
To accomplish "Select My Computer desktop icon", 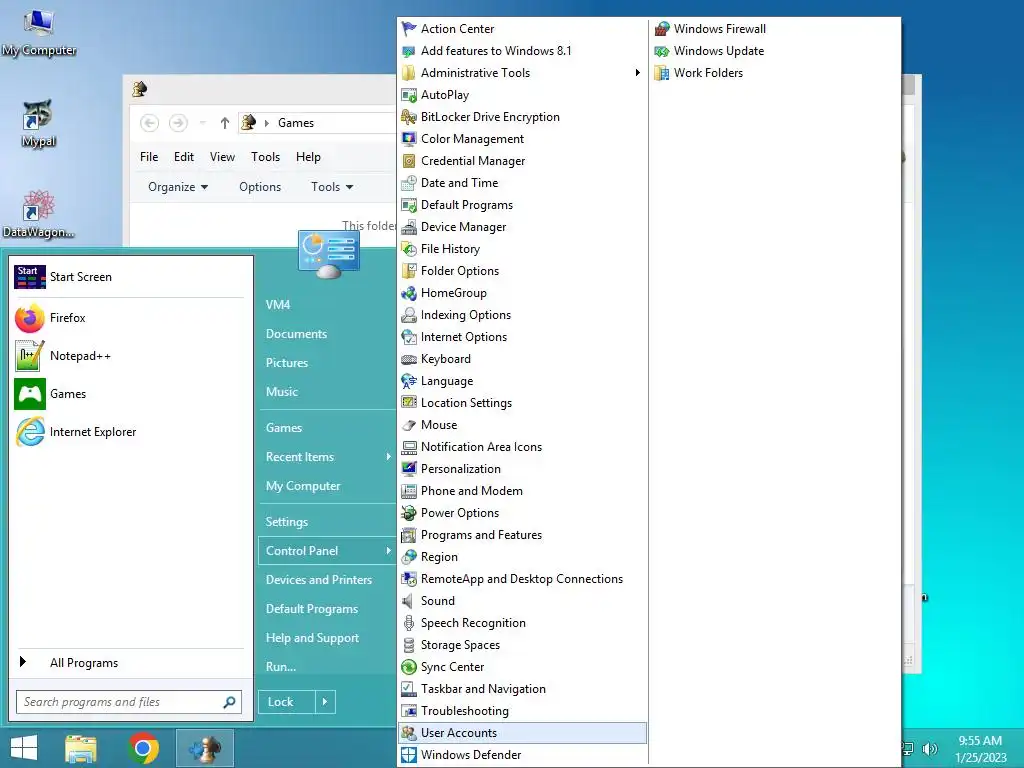I will [x=39, y=33].
